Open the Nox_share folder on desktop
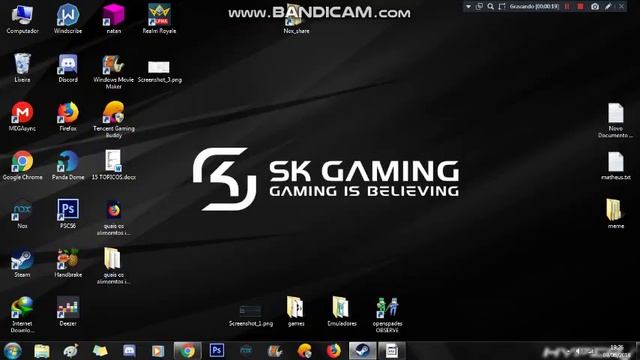The height and width of the screenshot is (360, 640). tap(296, 19)
